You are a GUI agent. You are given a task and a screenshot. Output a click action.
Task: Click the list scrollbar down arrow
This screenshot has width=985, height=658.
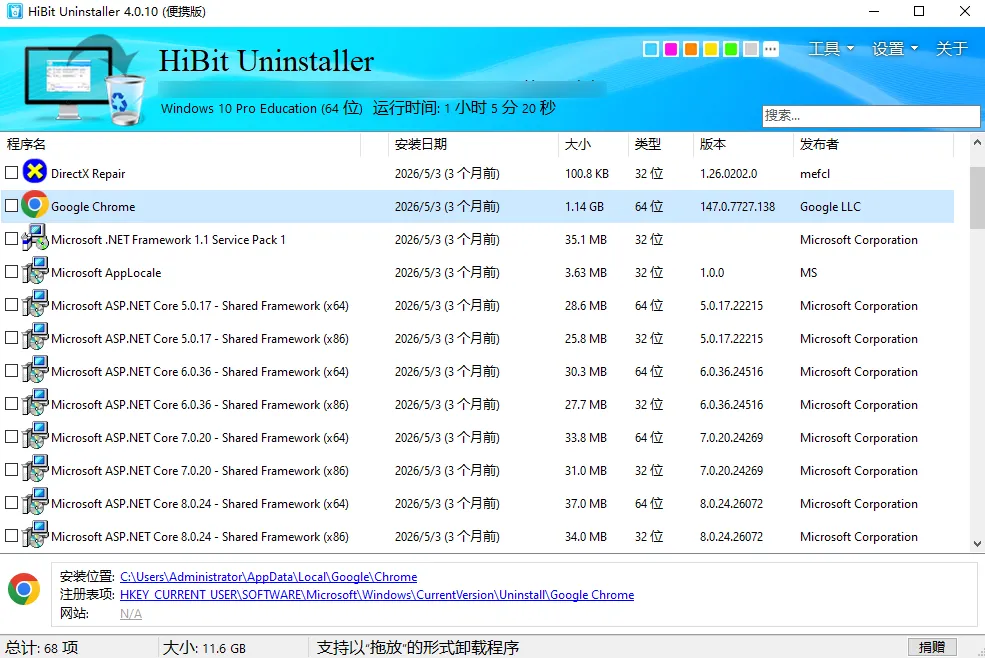point(977,544)
